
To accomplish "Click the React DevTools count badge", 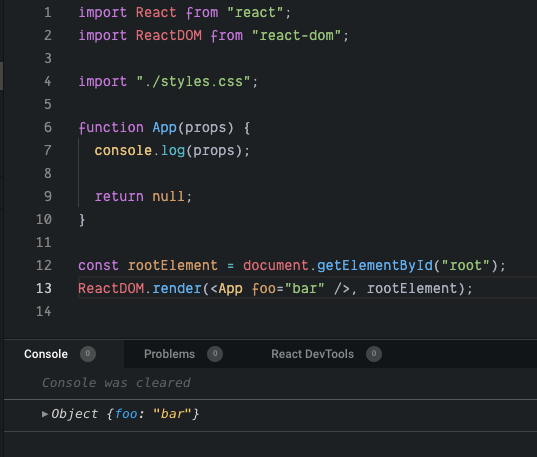I will point(374,354).
